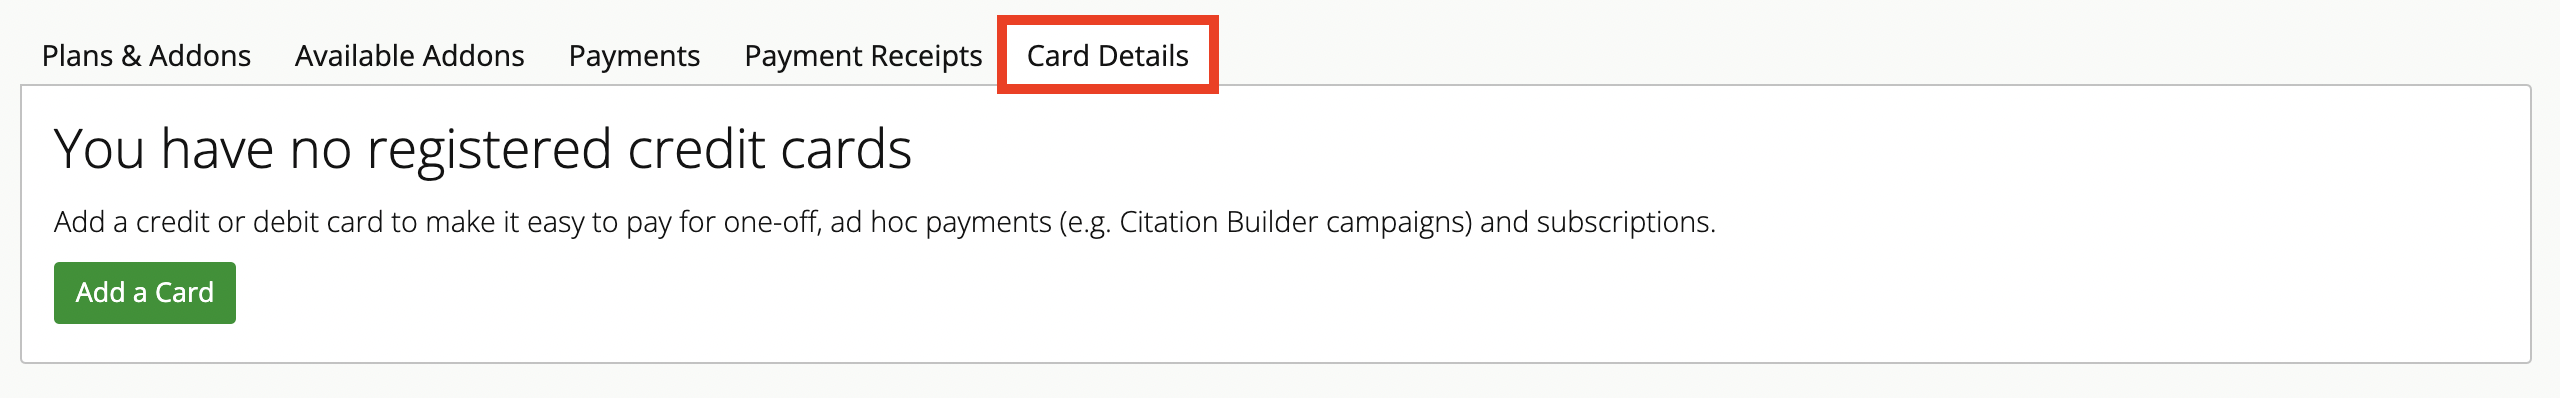The height and width of the screenshot is (398, 2560).
Task: Click the 'Citation Builder campaigns' text
Action: click(x=1295, y=222)
